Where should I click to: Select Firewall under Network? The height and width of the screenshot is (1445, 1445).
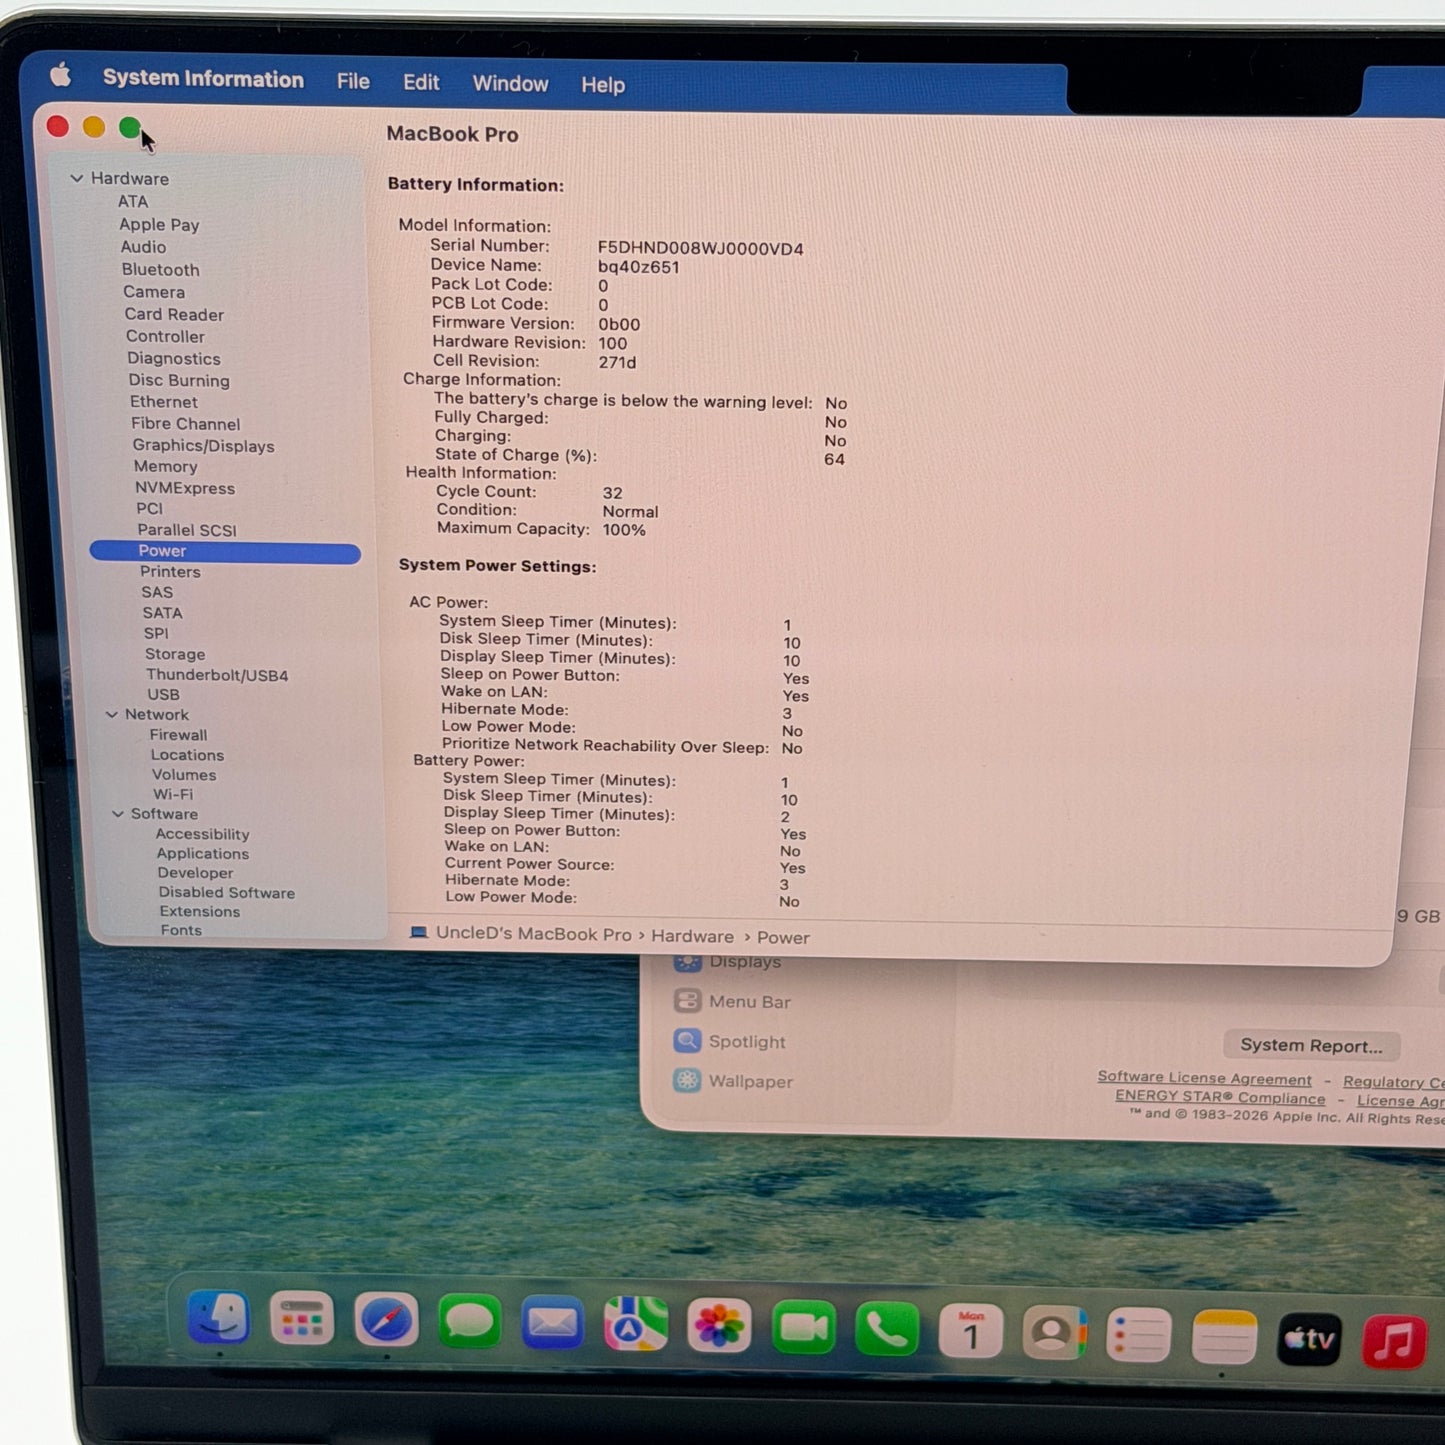[x=178, y=735]
